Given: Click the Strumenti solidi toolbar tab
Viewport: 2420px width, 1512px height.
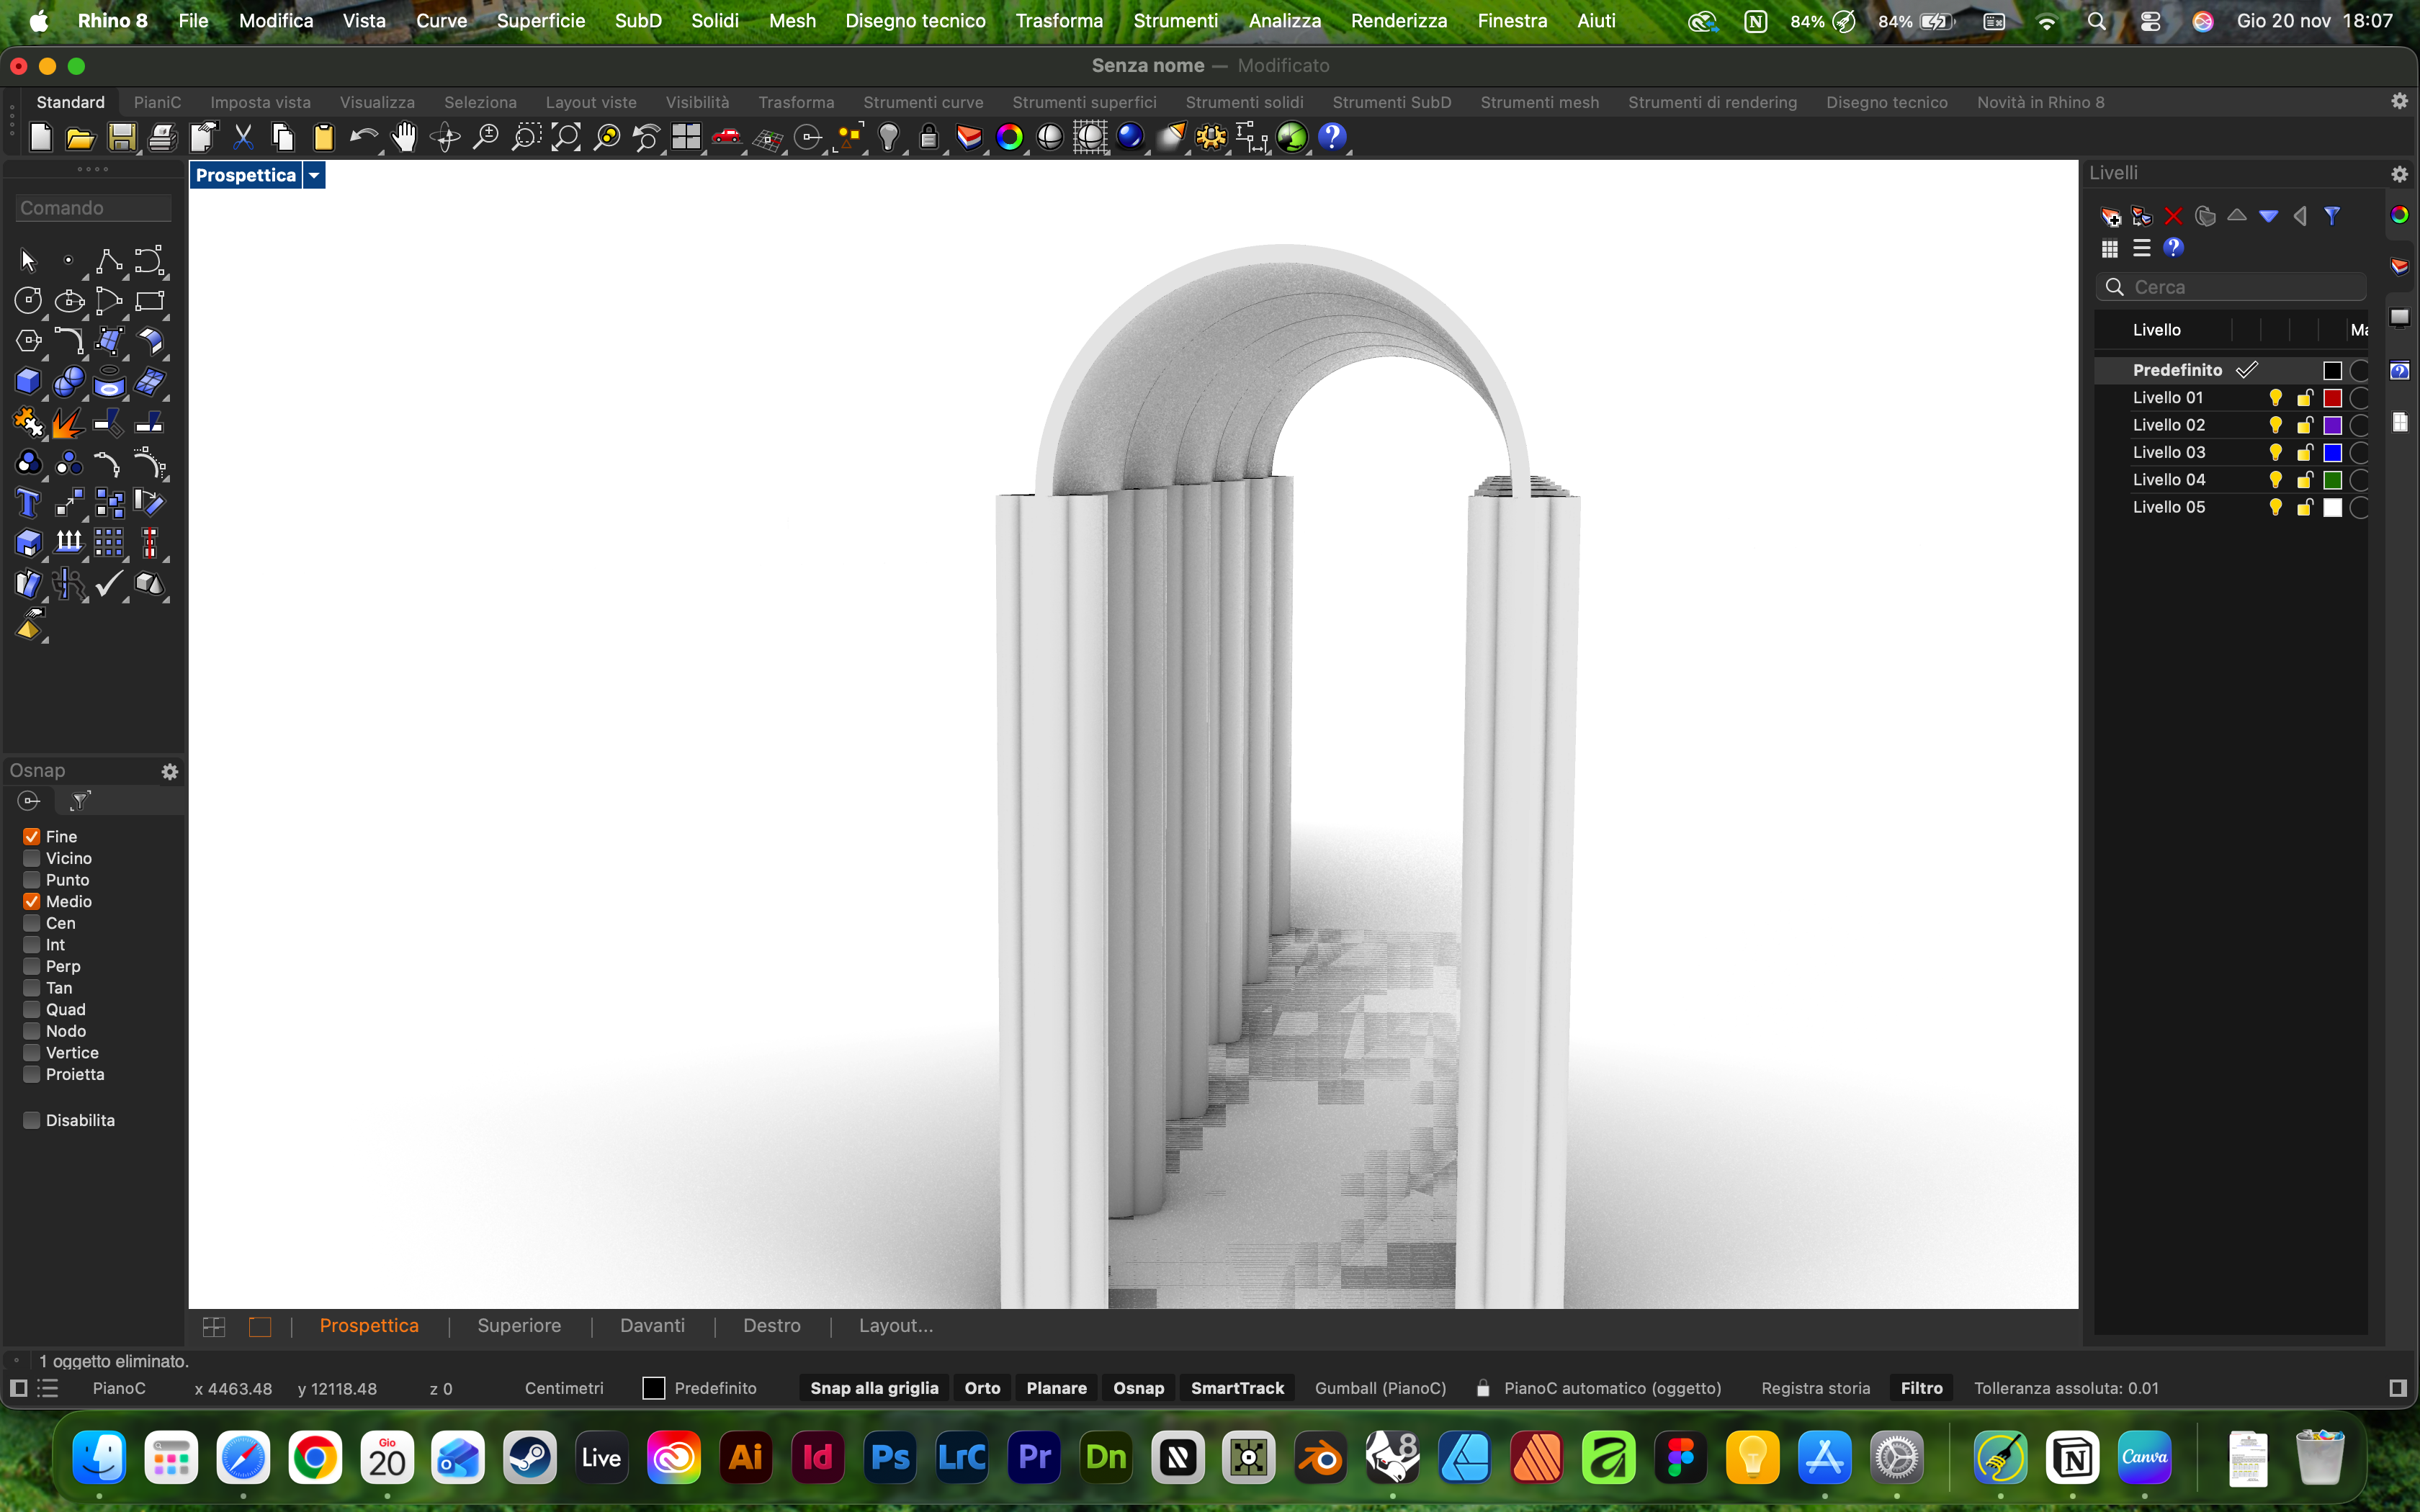Looking at the screenshot, I should pyautogui.click(x=1243, y=102).
